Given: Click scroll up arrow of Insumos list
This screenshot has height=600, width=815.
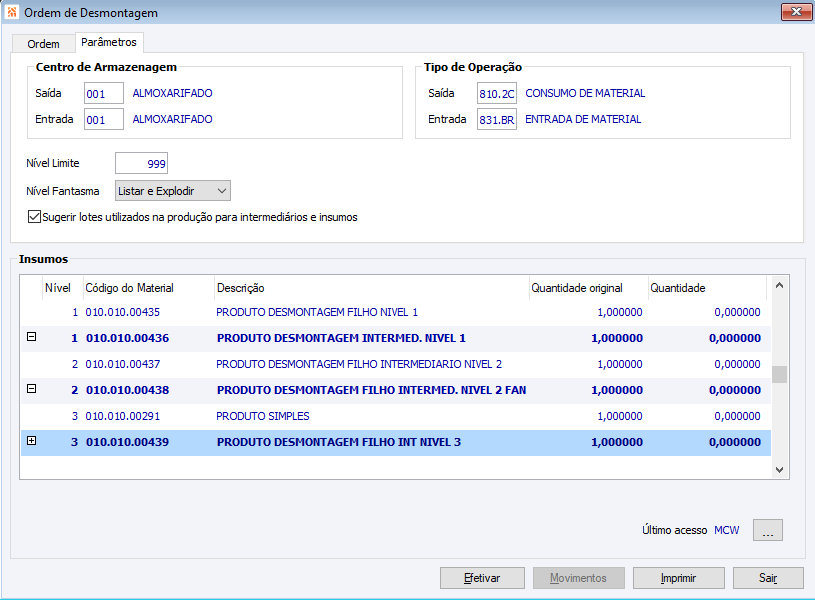Looking at the screenshot, I should 779,285.
